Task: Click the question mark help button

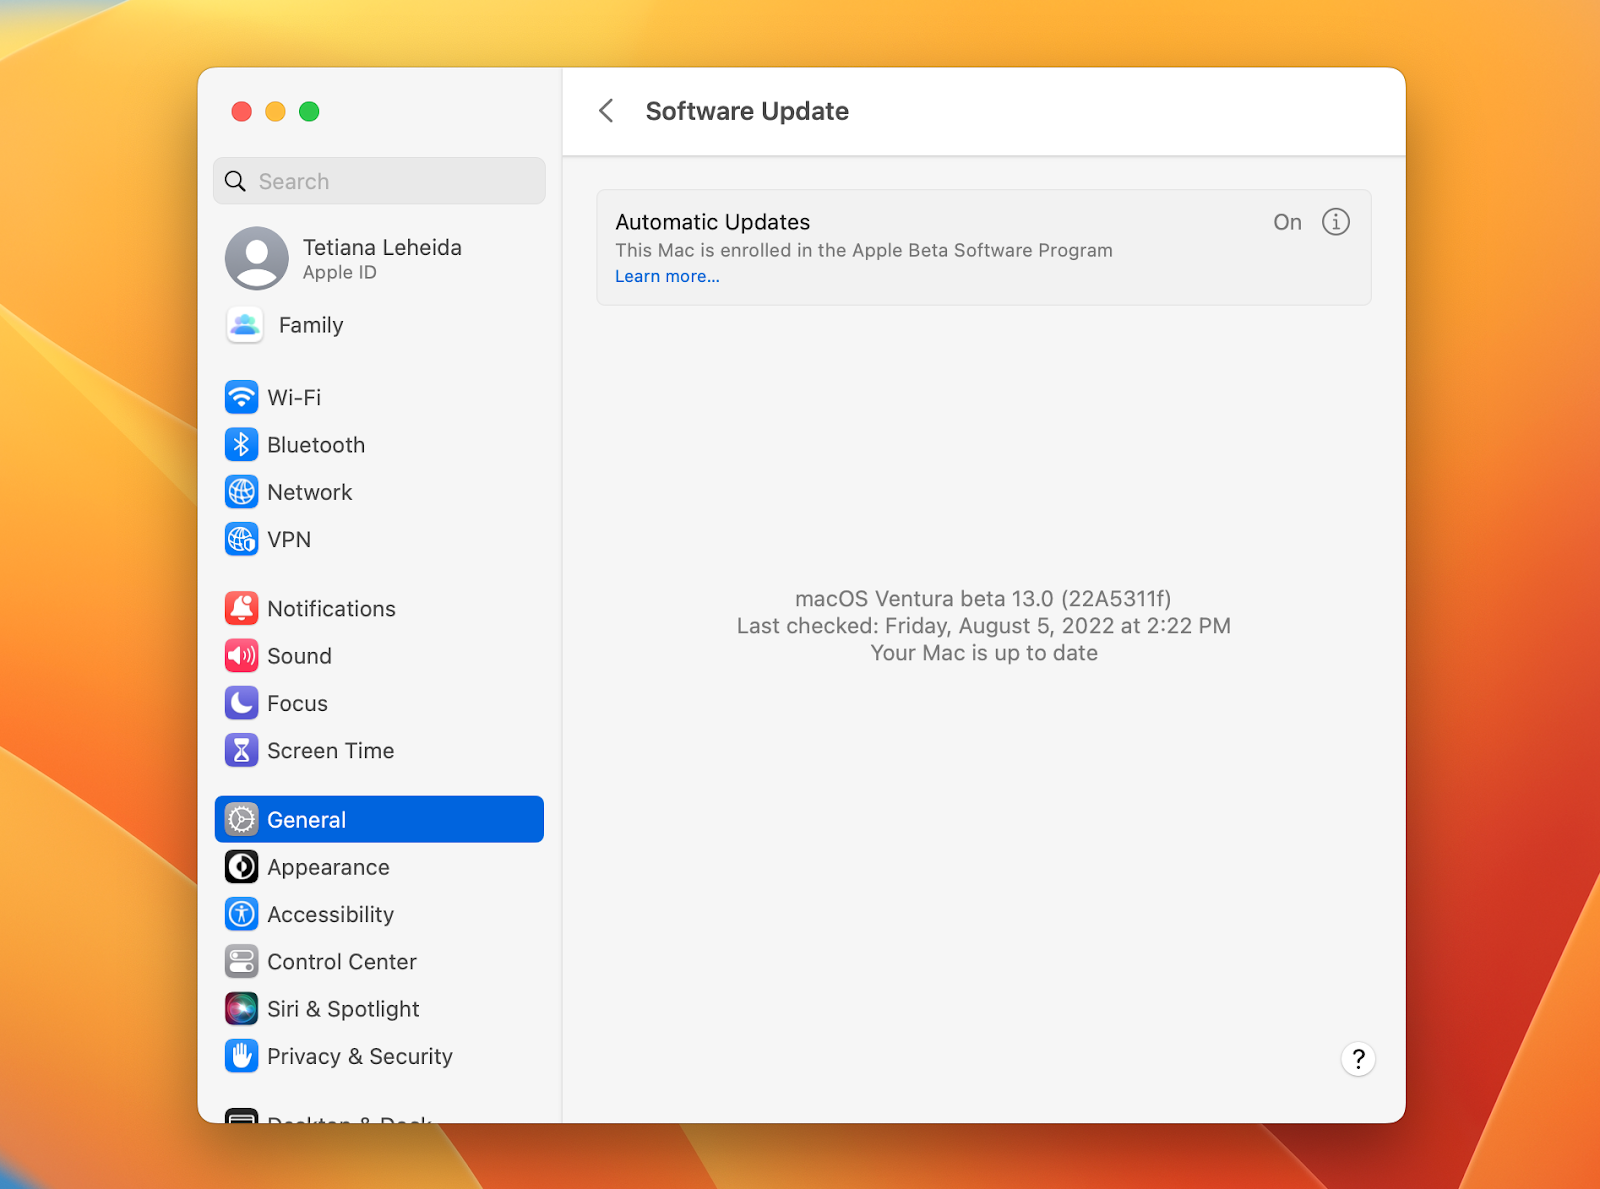Action: click(x=1358, y=1059)
